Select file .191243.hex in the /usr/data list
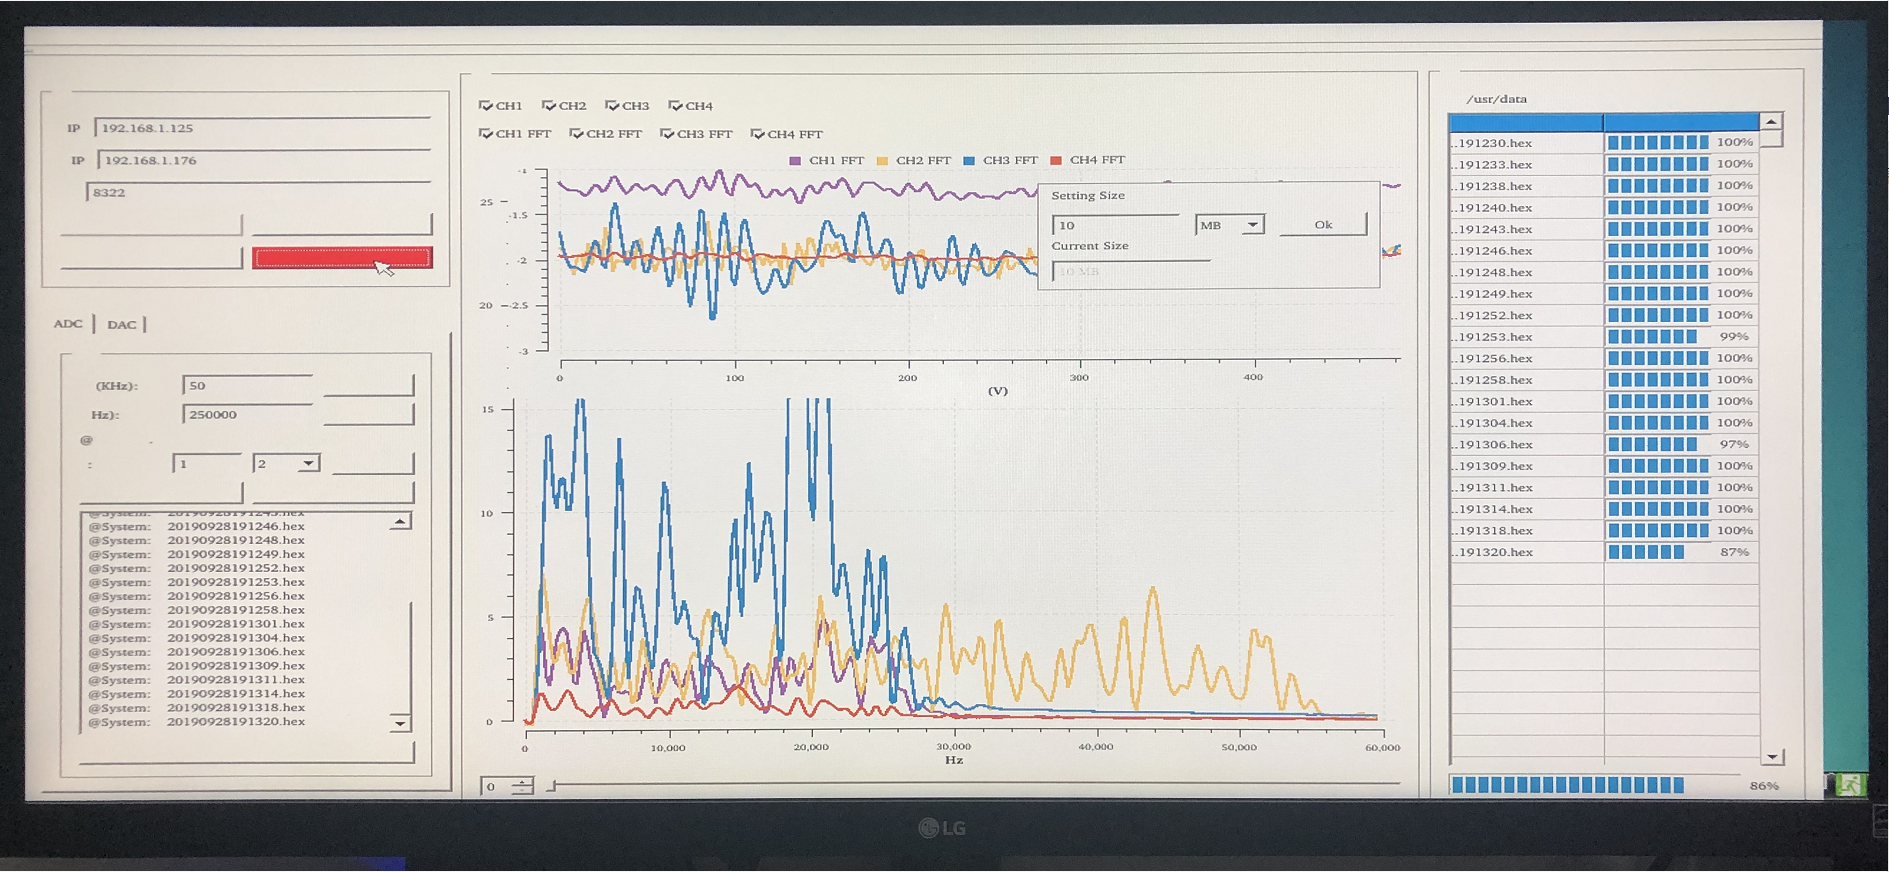1889x872 pixels. 1604,229
